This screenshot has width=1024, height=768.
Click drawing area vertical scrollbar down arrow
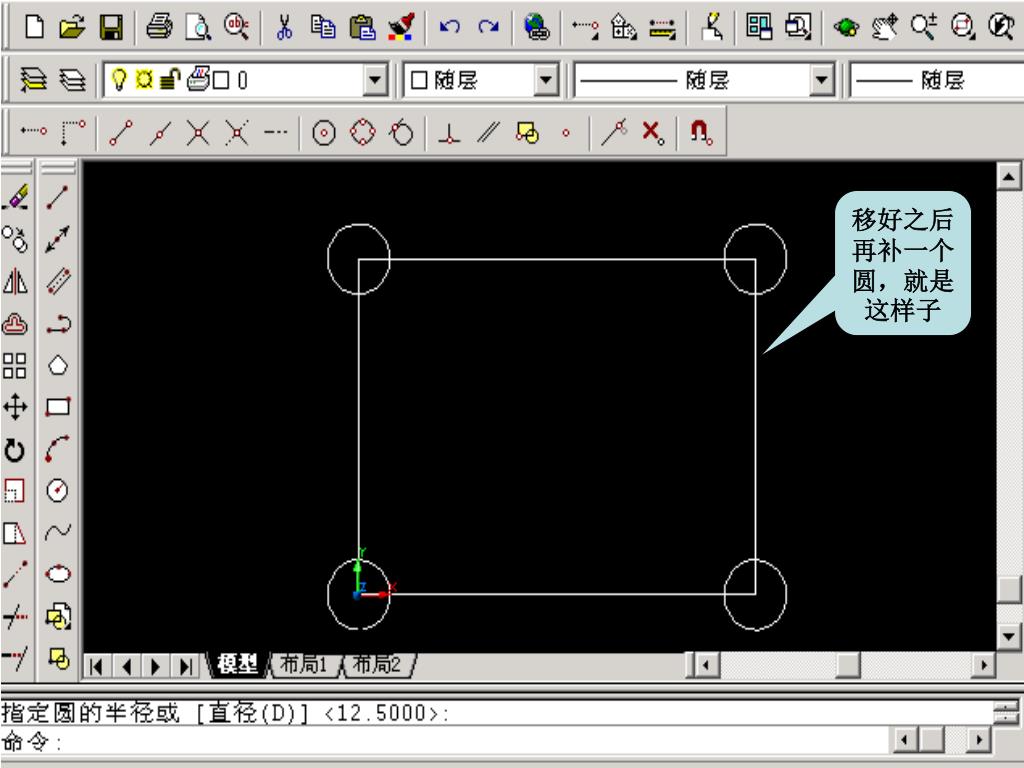click(1008, 636)
